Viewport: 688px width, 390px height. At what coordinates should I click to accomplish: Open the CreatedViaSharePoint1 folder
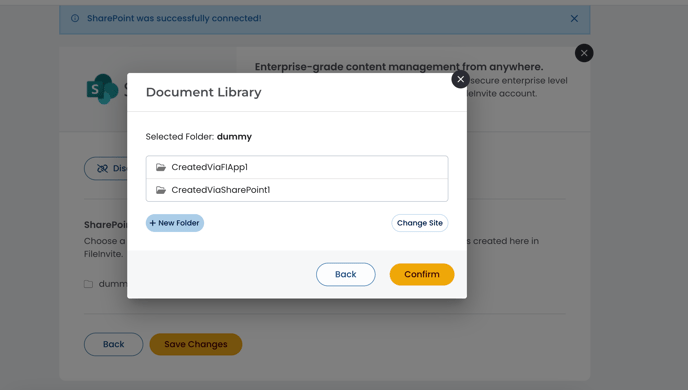[x=297, y=190]
